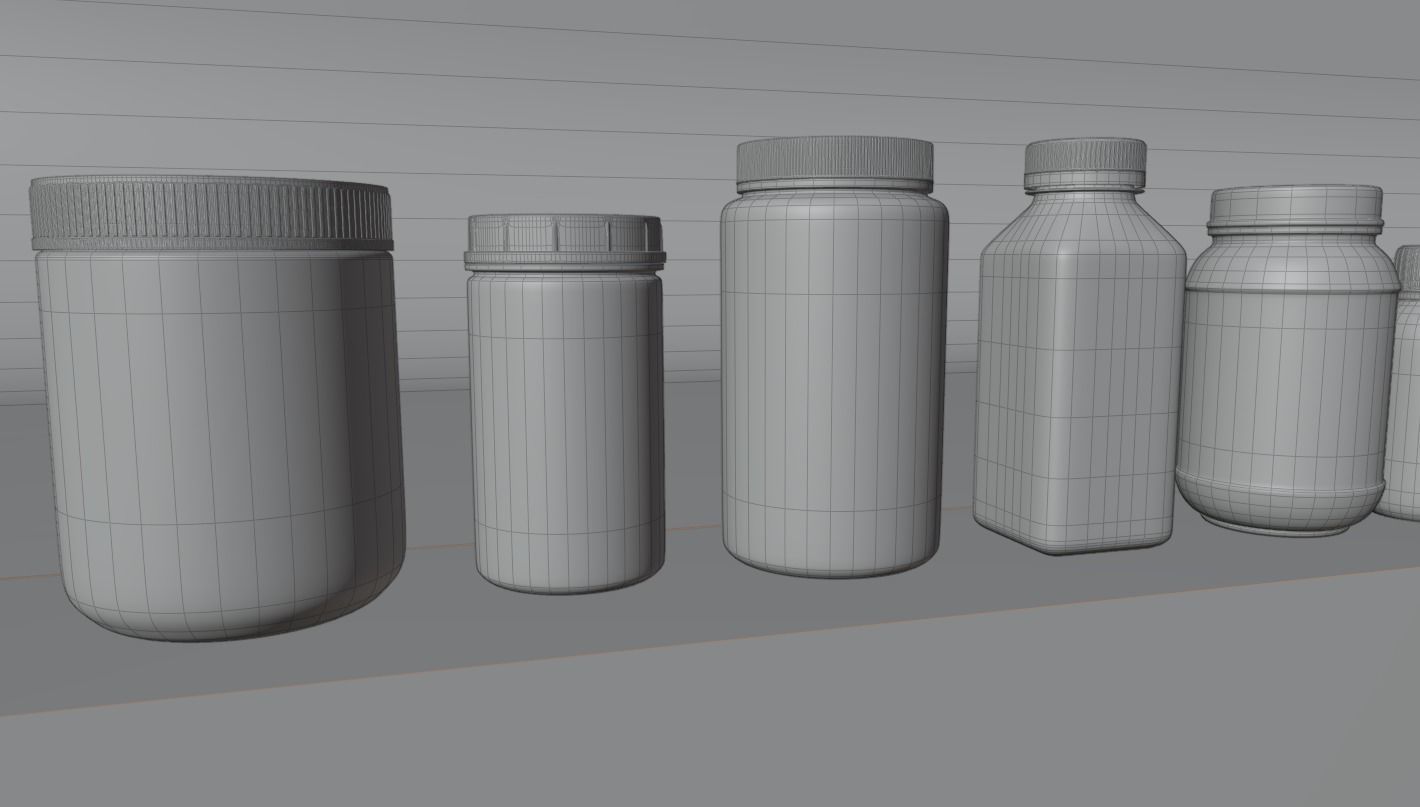Select the rounded jar body with the smooth lid

[1287, 385]
